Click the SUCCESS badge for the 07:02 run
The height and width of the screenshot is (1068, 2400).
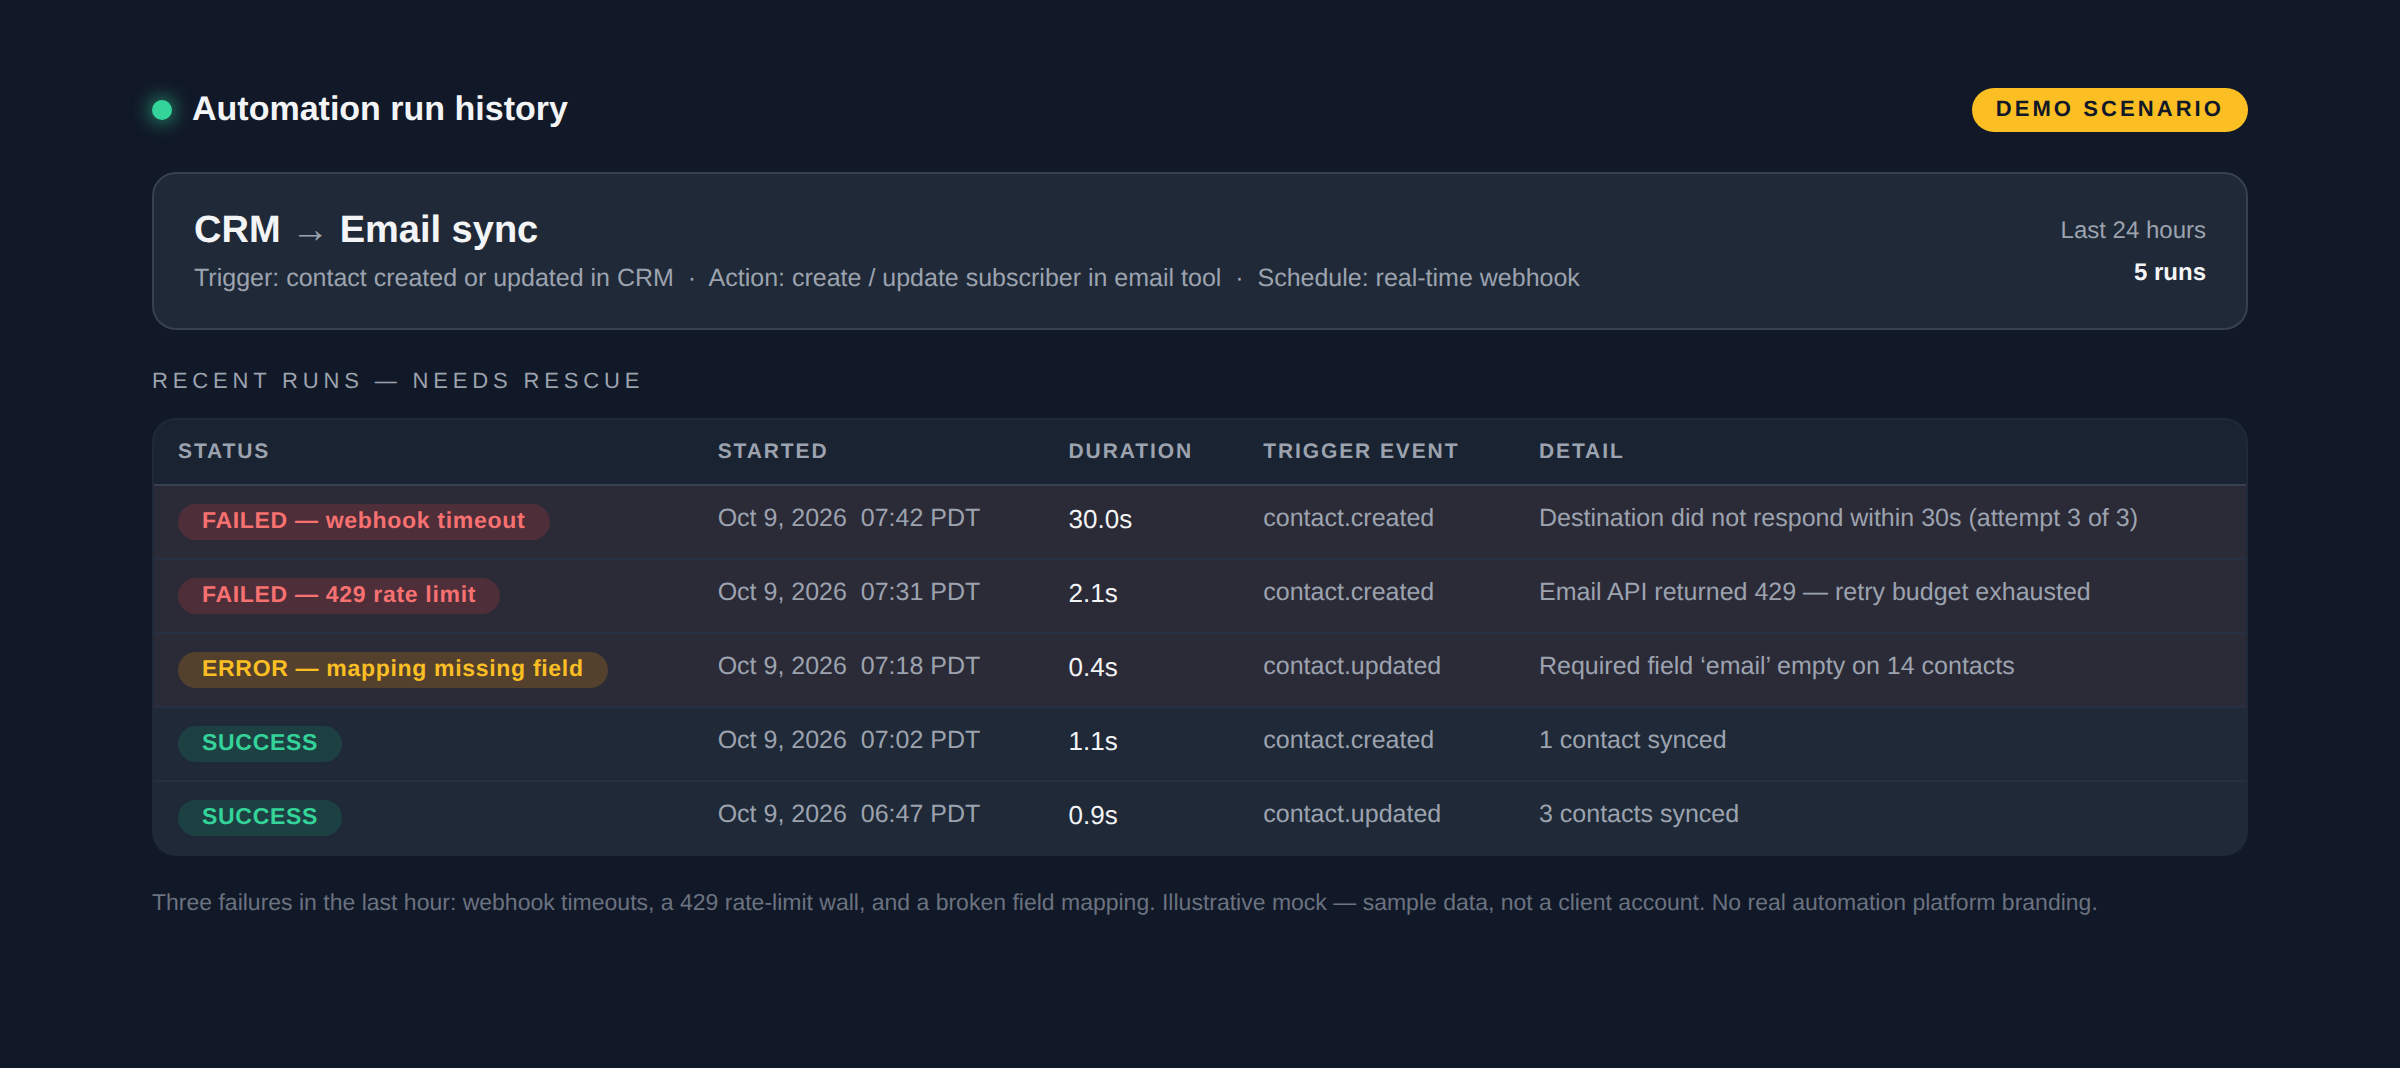pyautogui.click(x=260, y=743)
